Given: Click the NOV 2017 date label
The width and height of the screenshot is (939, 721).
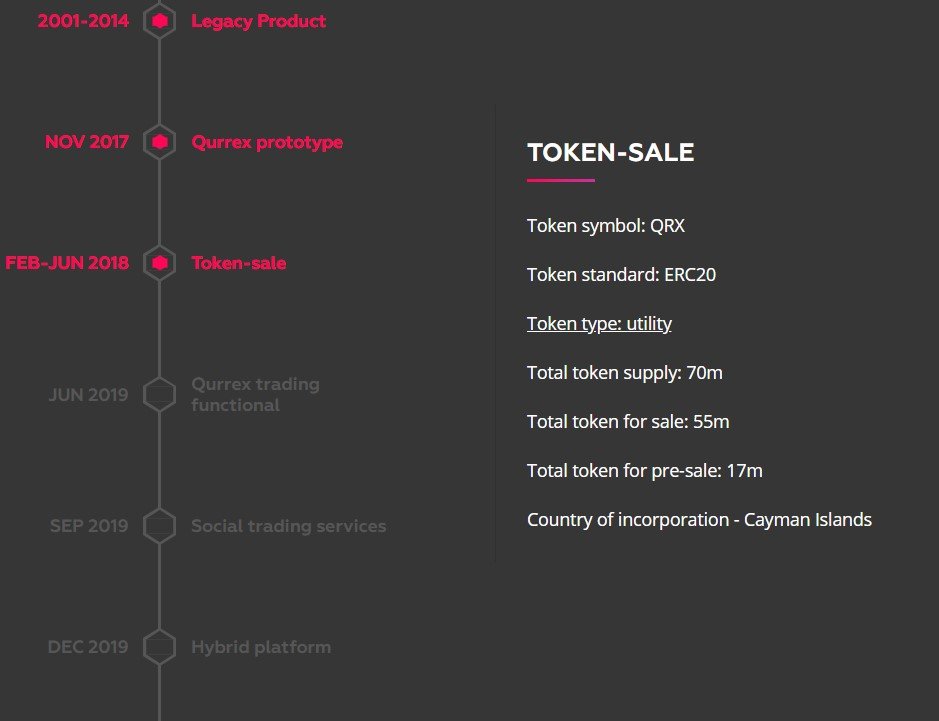Looking at the screenshot, I should [x=87, y=142].
